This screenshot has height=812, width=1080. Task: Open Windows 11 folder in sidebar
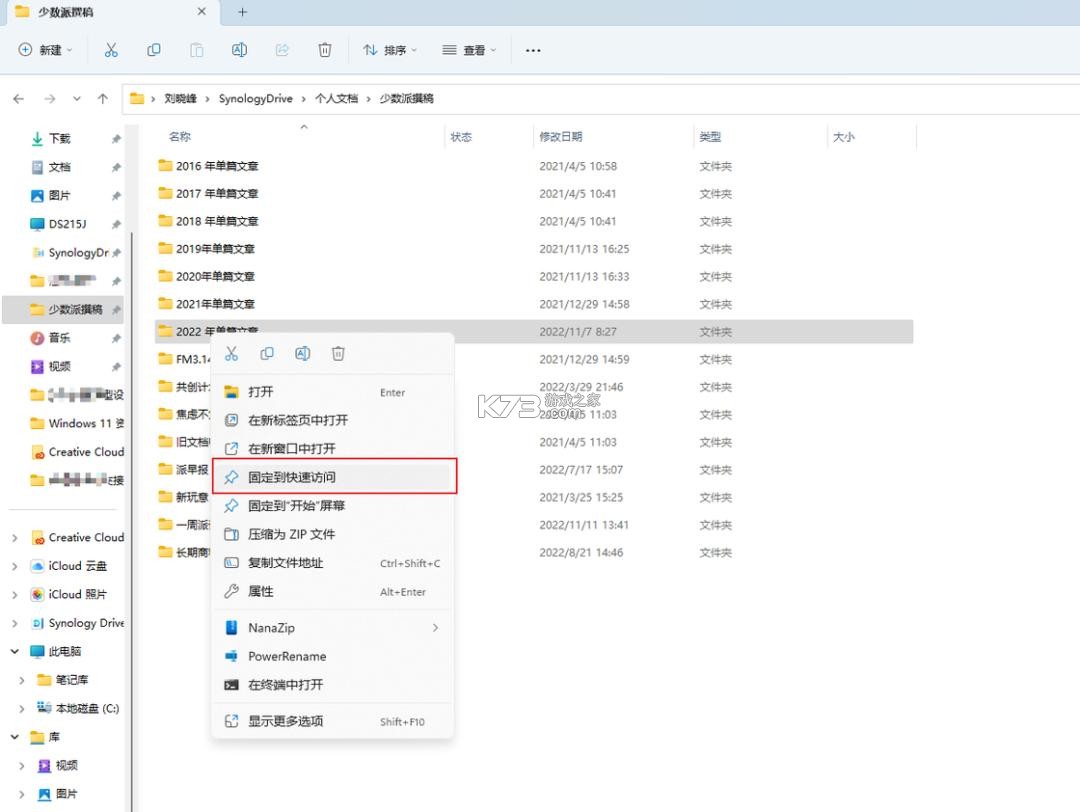click(x=77, y=423)
